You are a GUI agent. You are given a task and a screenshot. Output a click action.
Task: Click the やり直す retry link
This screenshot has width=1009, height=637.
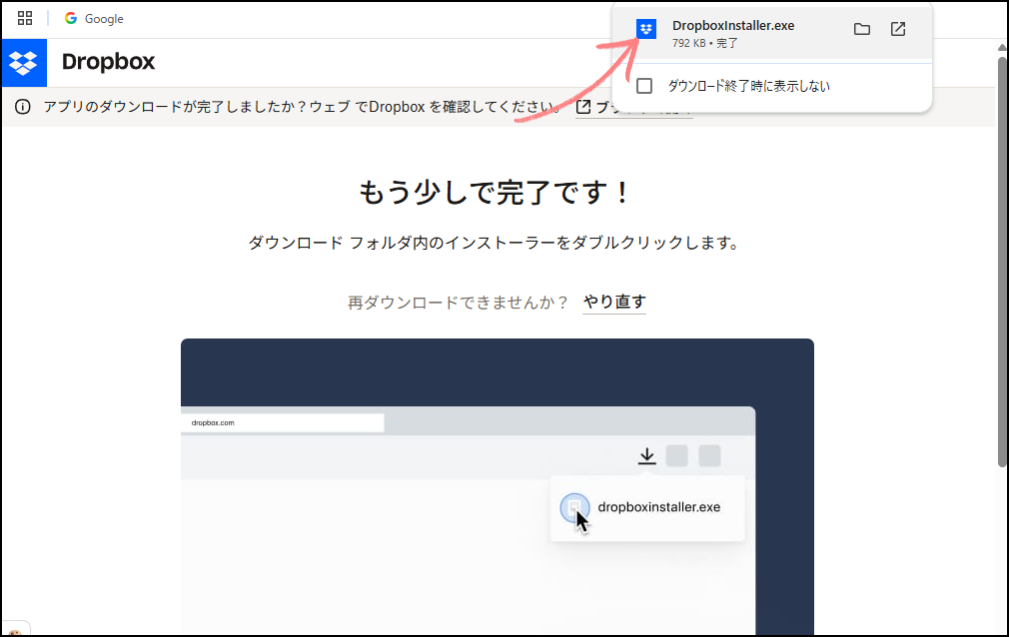pos(615,302)
